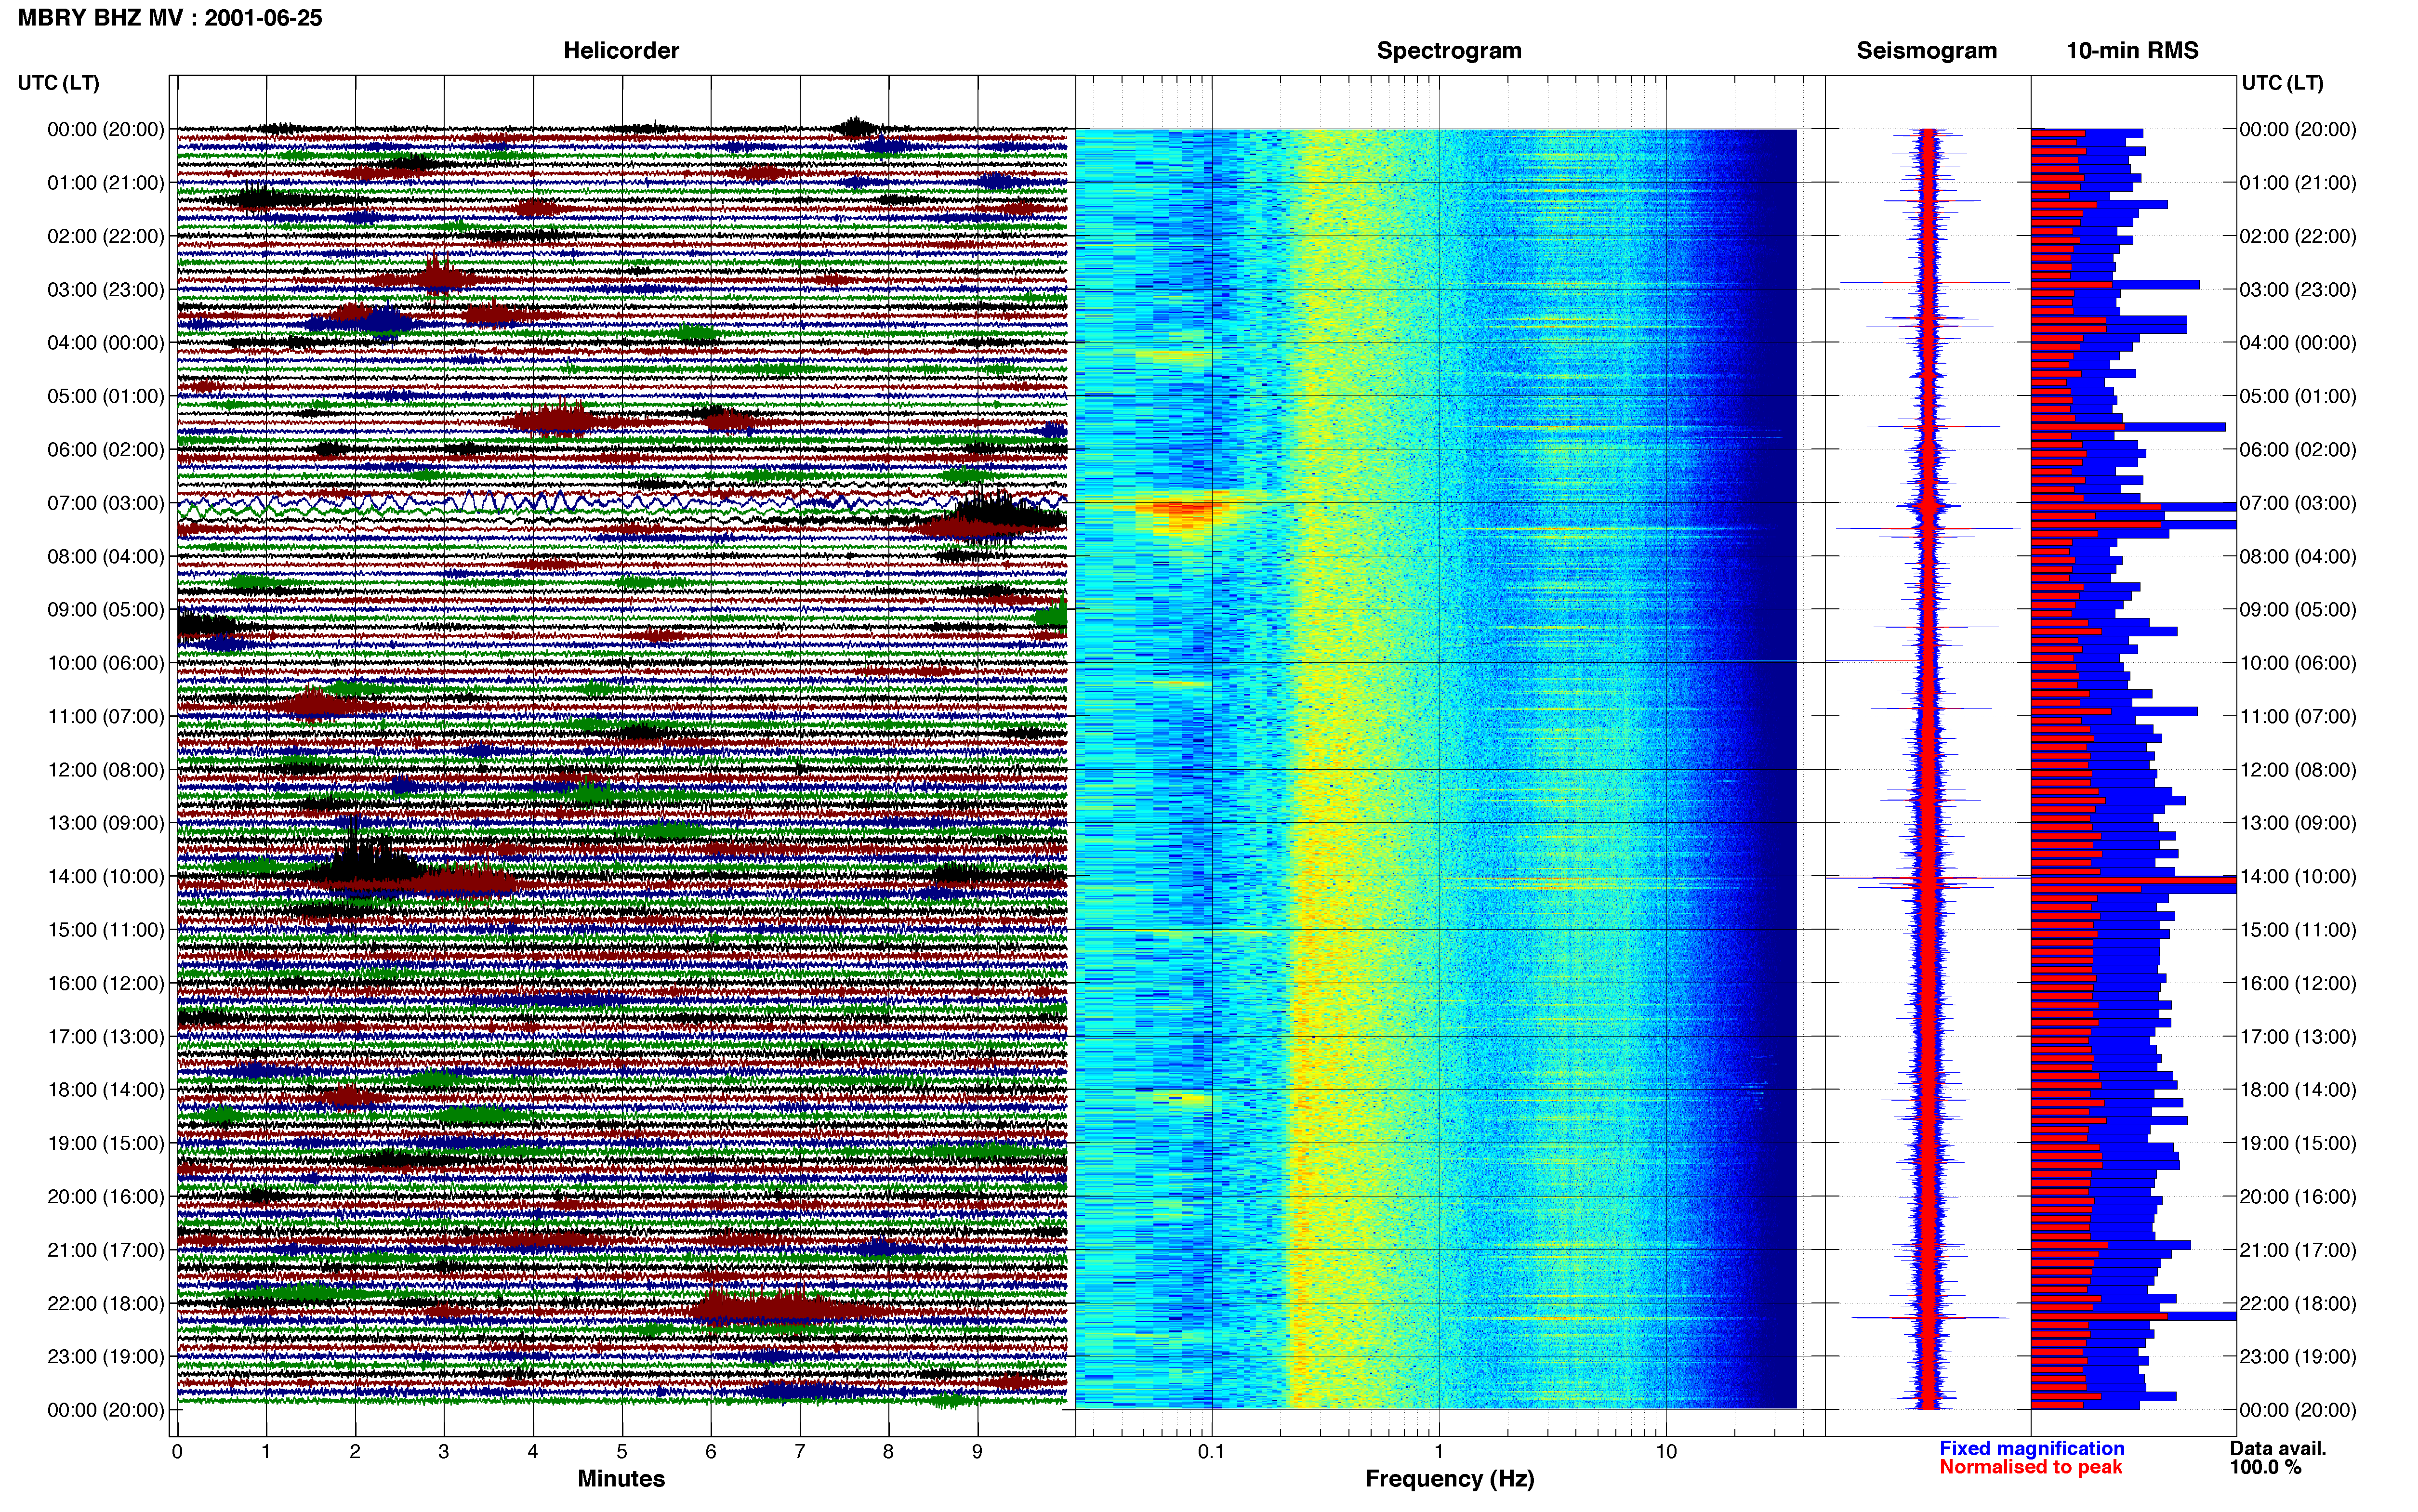The image size is (2418, 1512).
Task: Click the 'Normalised to peak' legend text
Action: (x=2031, y=1468)
